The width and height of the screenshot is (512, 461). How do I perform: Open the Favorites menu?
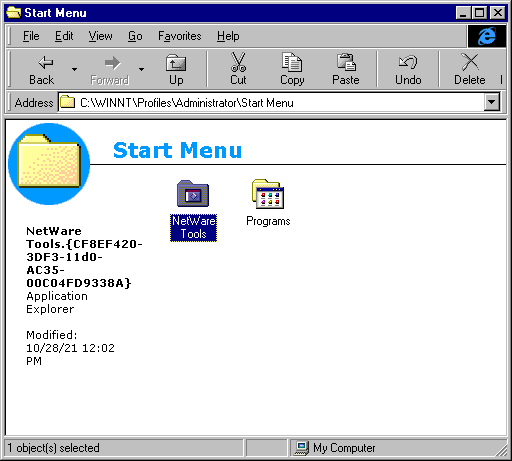(180, 36)
